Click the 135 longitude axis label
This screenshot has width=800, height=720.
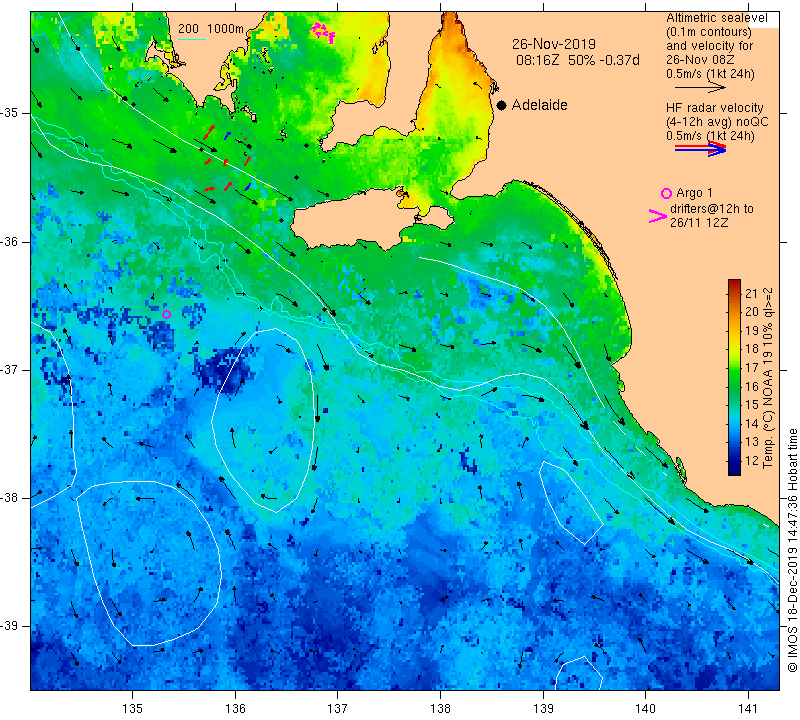(x=133, y=709)
